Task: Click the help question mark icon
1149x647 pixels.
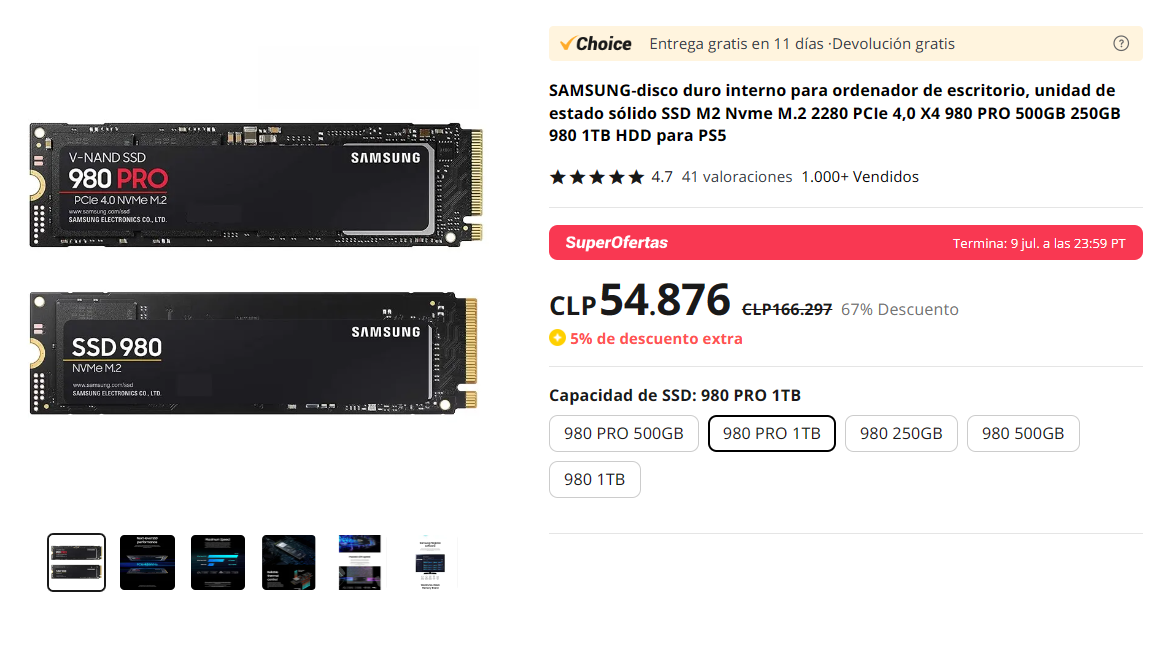Action: [1121, 43]
